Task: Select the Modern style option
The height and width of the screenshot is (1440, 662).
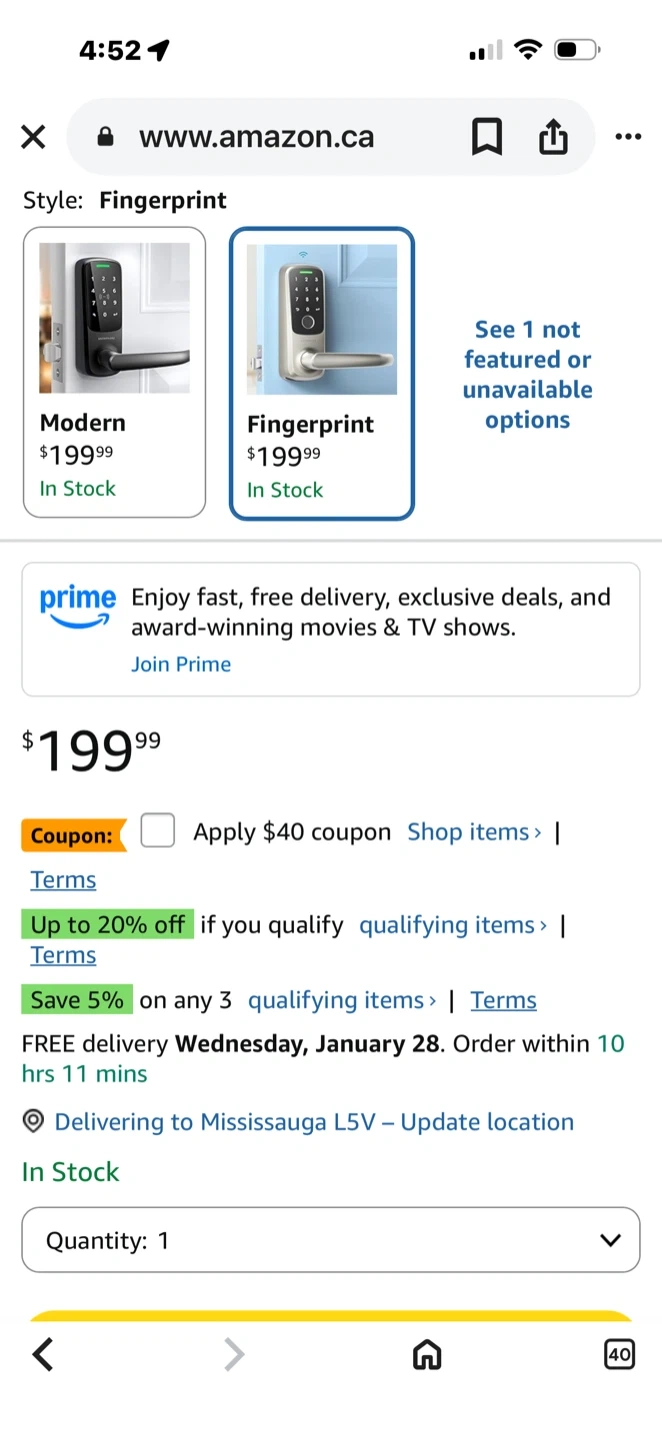Action: click(114, 372)
